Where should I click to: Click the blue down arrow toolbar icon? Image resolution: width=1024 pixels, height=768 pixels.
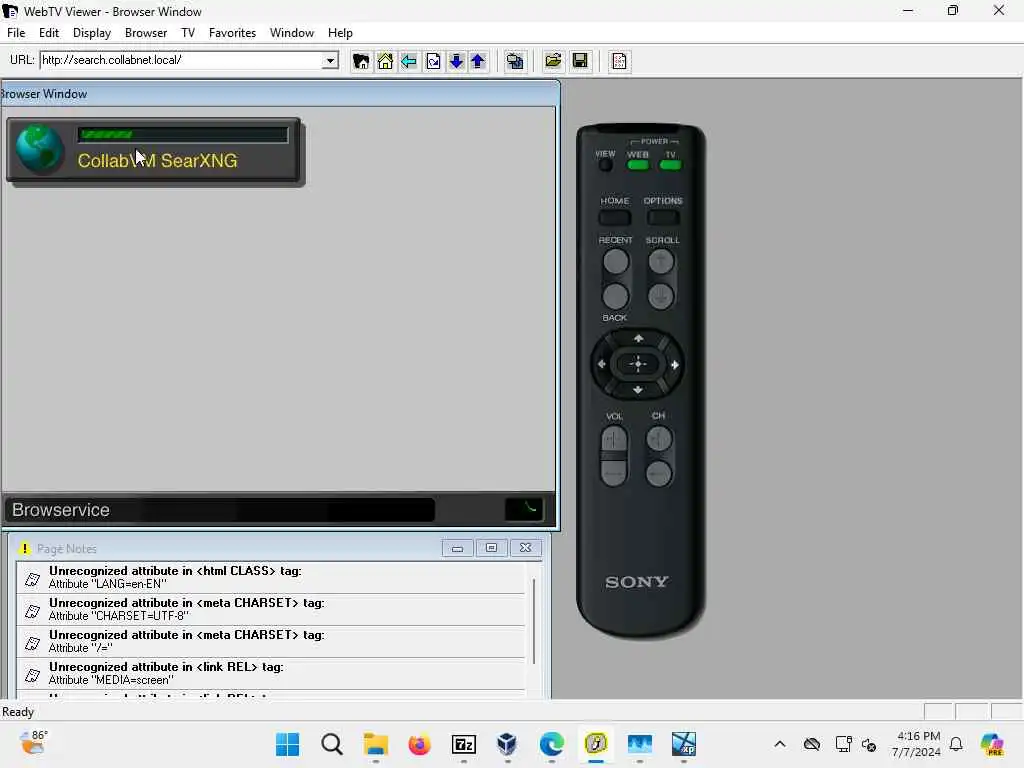click(456, 61)
